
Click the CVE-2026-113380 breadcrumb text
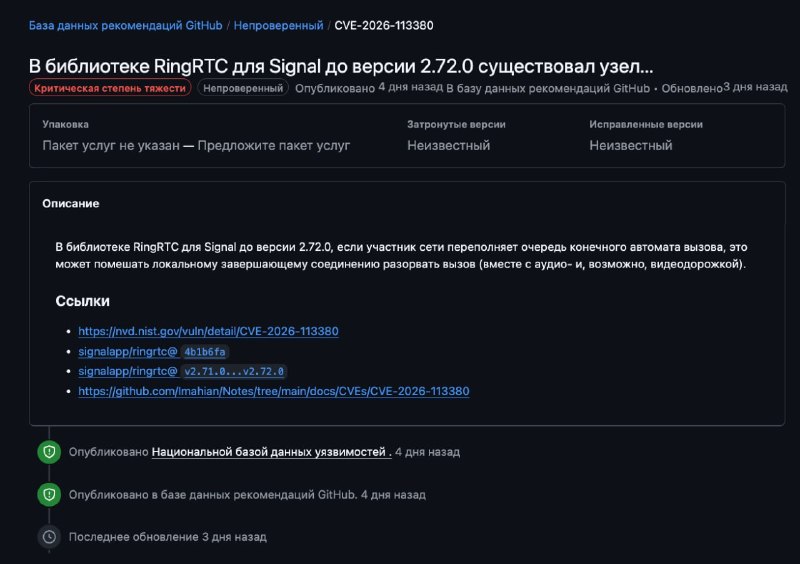pyautogui.click(x=384, y=26)
